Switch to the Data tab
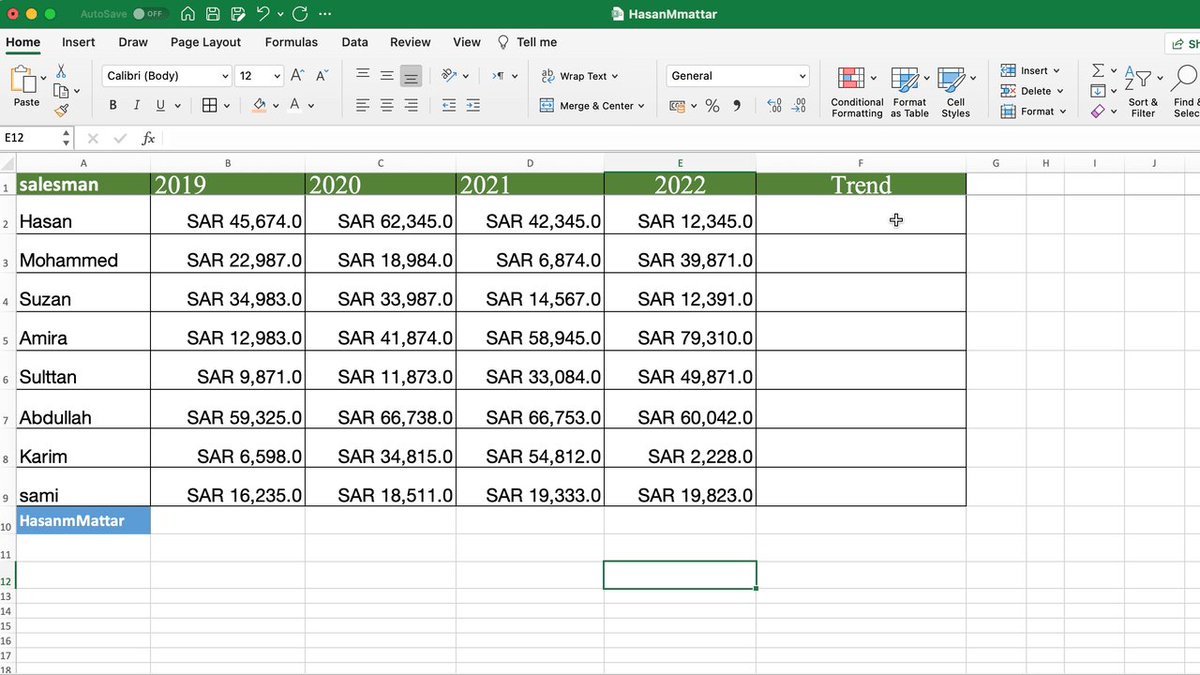This screenshot has height=675, width=1200. 355,42
